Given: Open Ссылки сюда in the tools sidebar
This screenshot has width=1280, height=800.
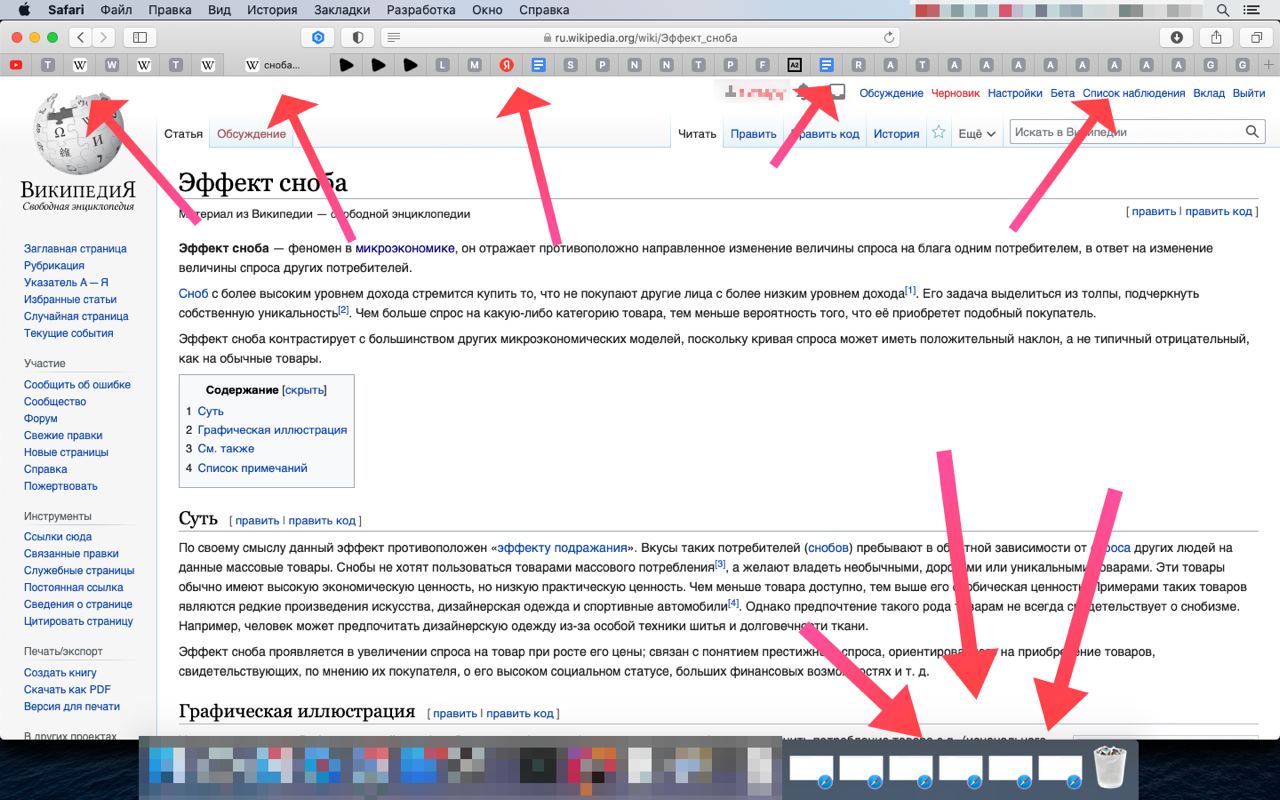Looking at the screenshot, I should (58, 537).
